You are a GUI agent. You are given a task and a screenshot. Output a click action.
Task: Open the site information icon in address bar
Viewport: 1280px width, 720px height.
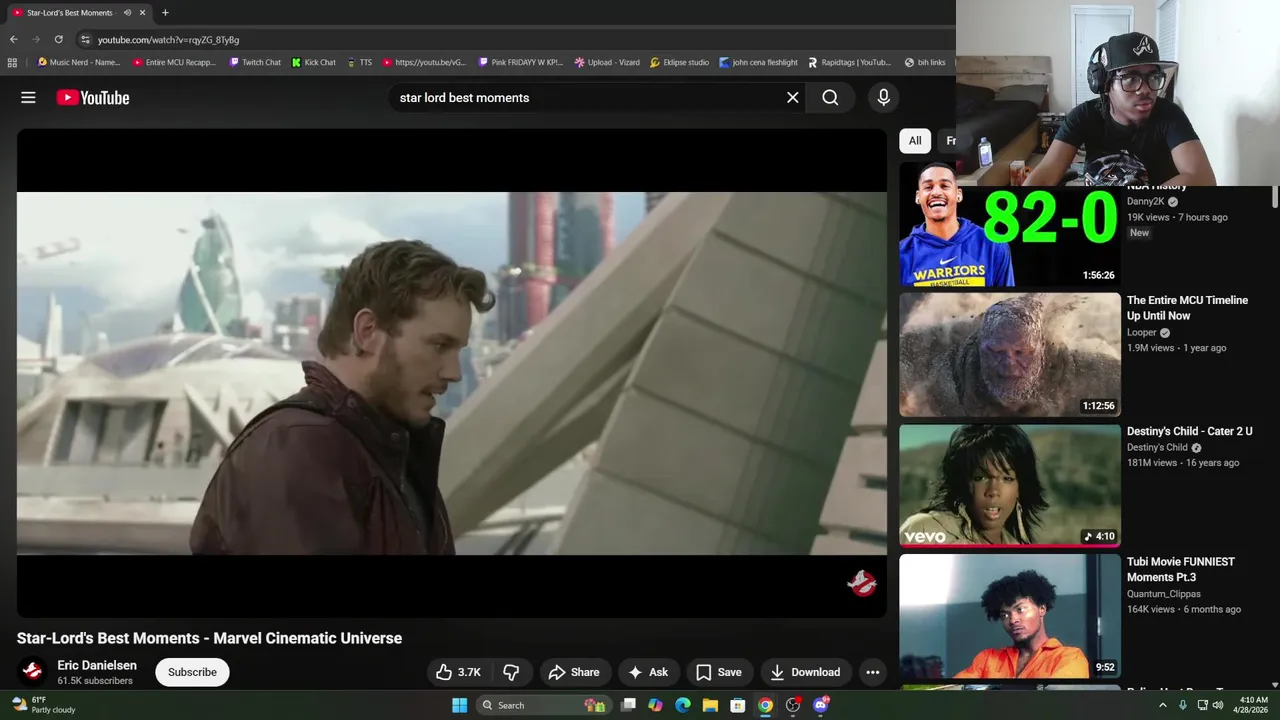tap(85, 40)
